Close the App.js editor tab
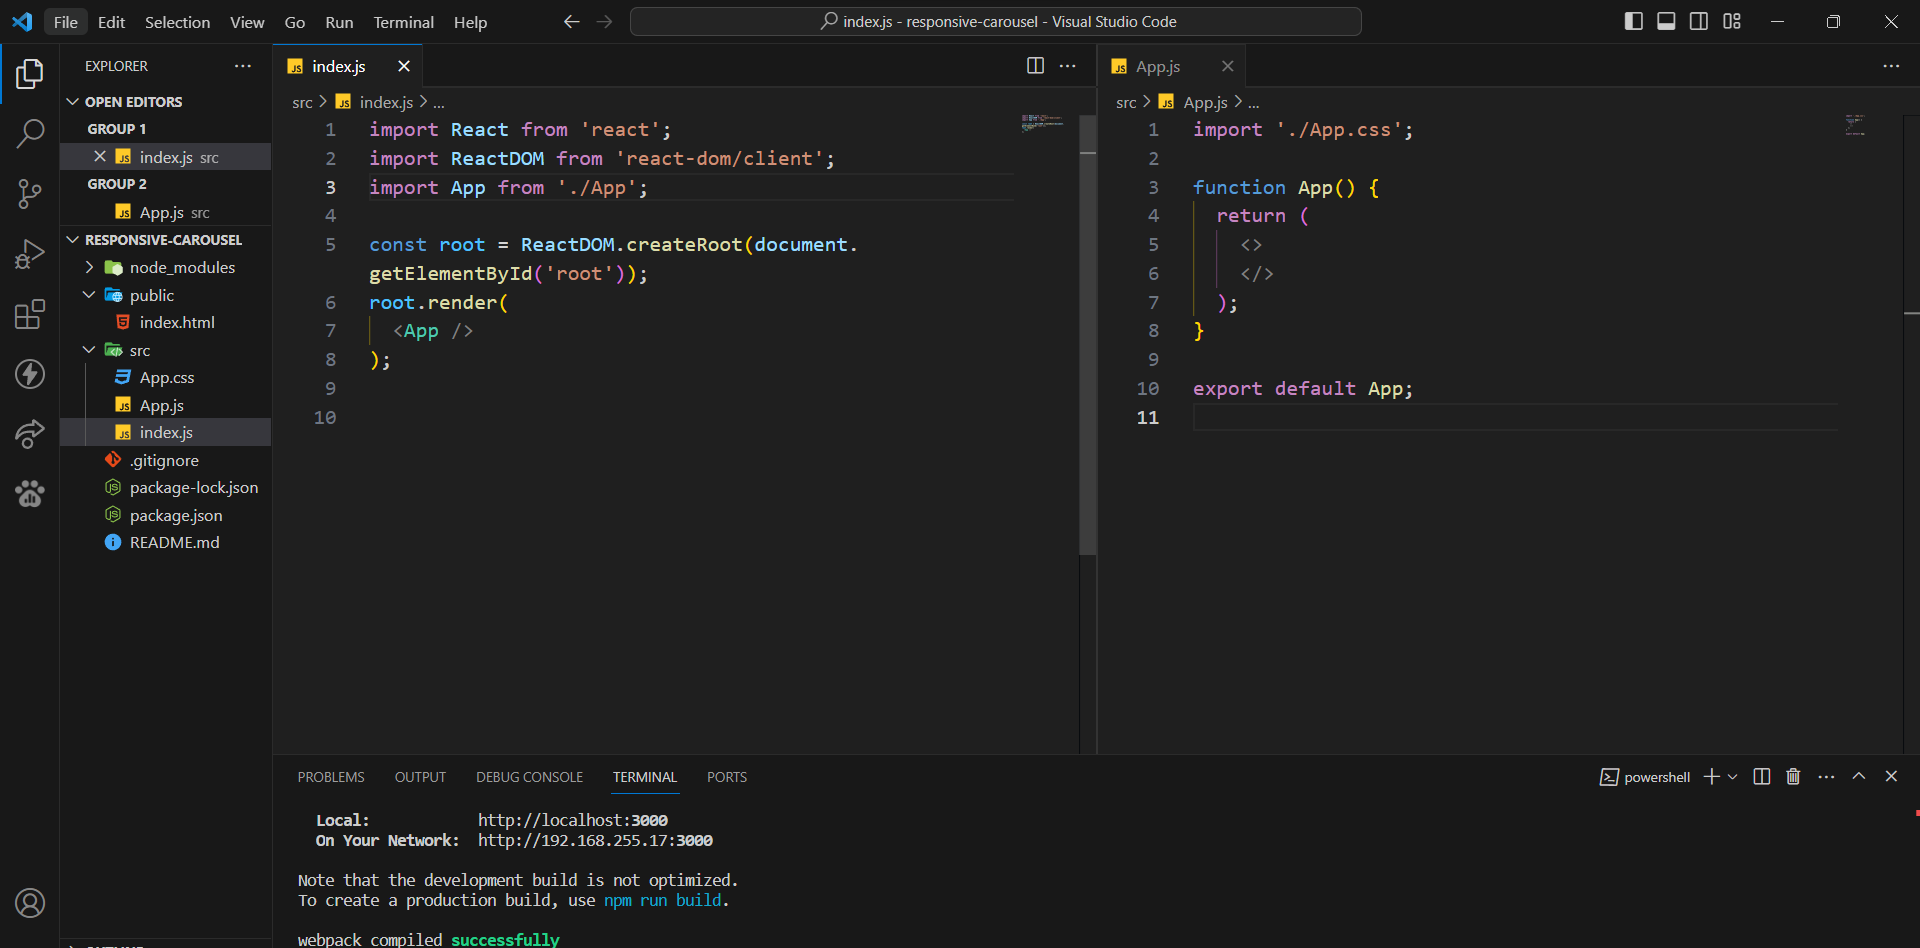Screen dimensions: 1920x948 pyautogui.click(x=1228, y=66)
